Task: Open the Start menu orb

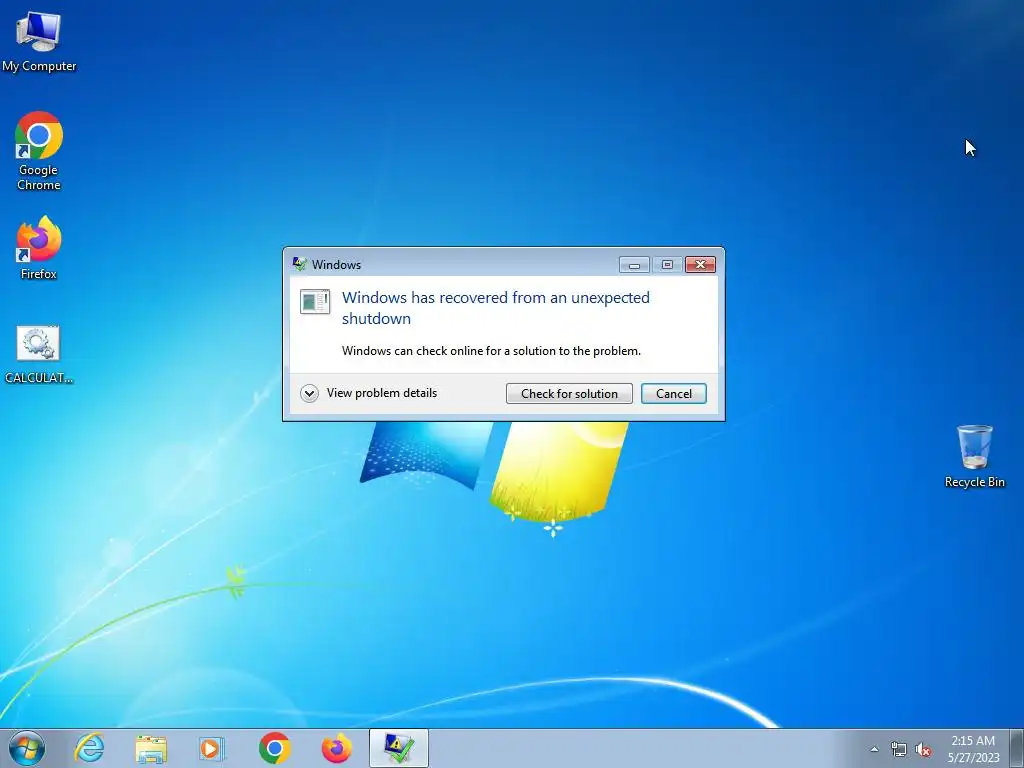Action: point(27,748)
